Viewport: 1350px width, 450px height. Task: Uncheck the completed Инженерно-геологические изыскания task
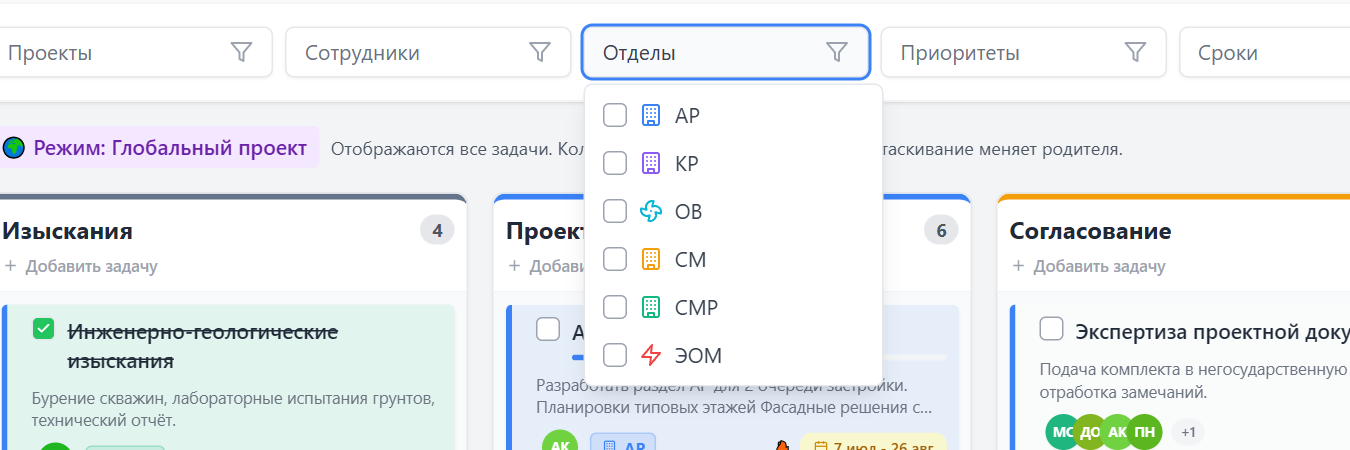(44, 329)
